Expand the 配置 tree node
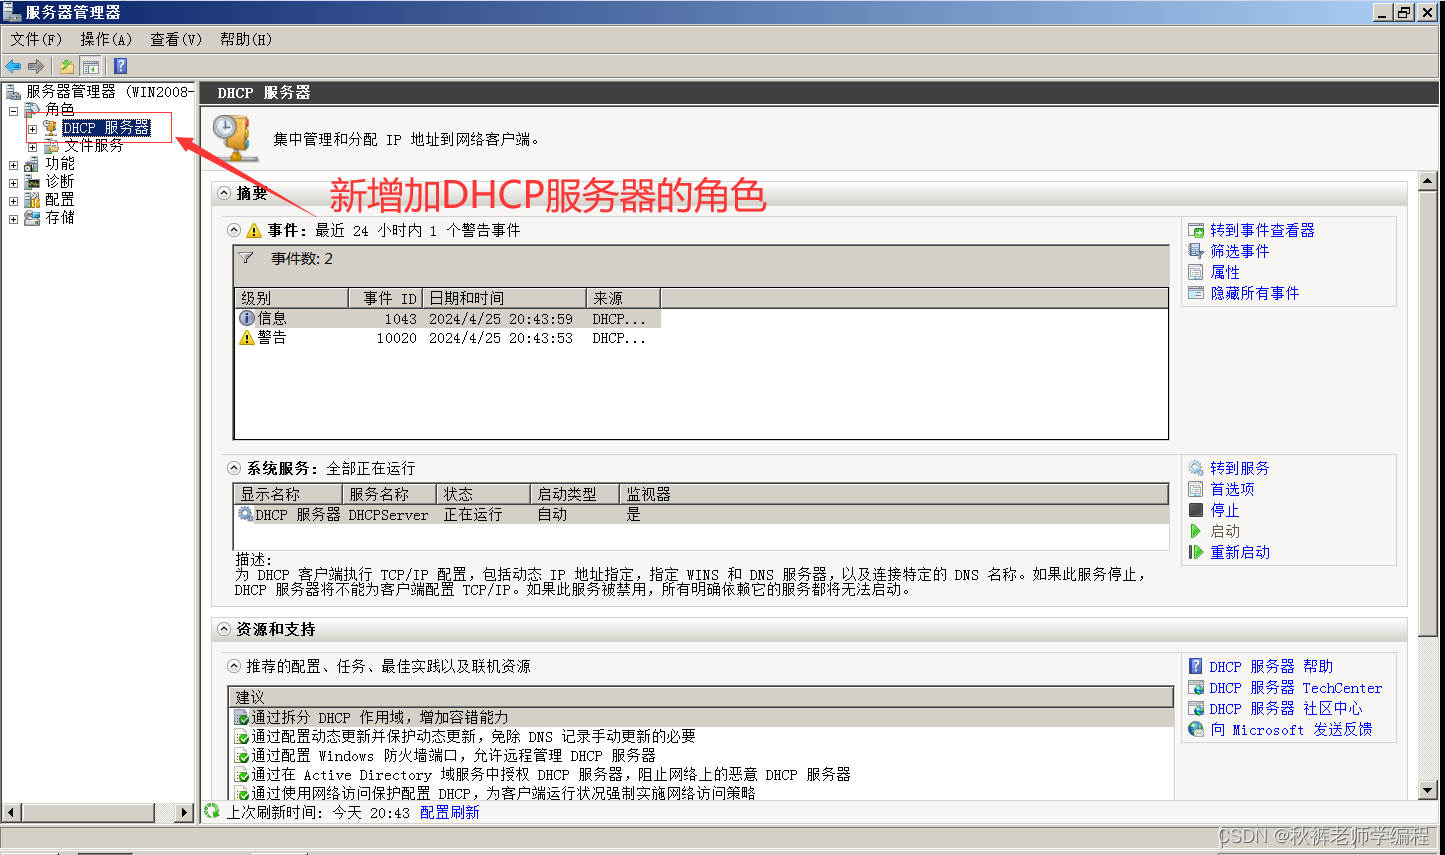1445x855 pixels. pos(13,201)
